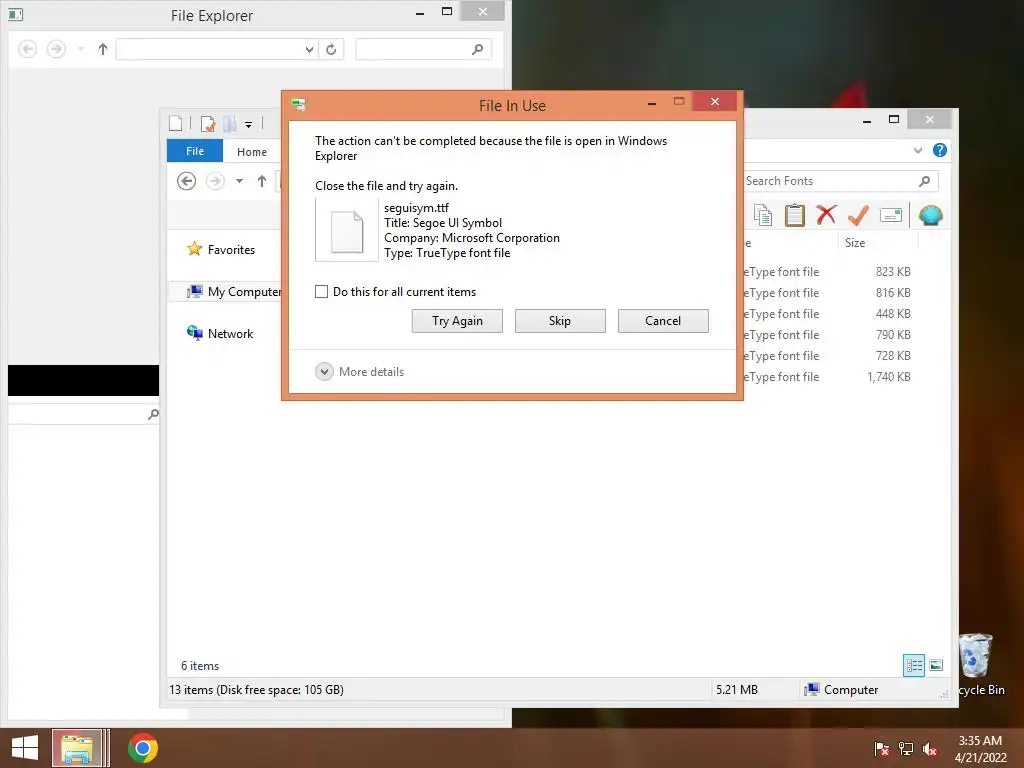This screenshot has width=1024, height=768.
Task: Select My Computer in navigation pane
Action: tap(234, 291)
